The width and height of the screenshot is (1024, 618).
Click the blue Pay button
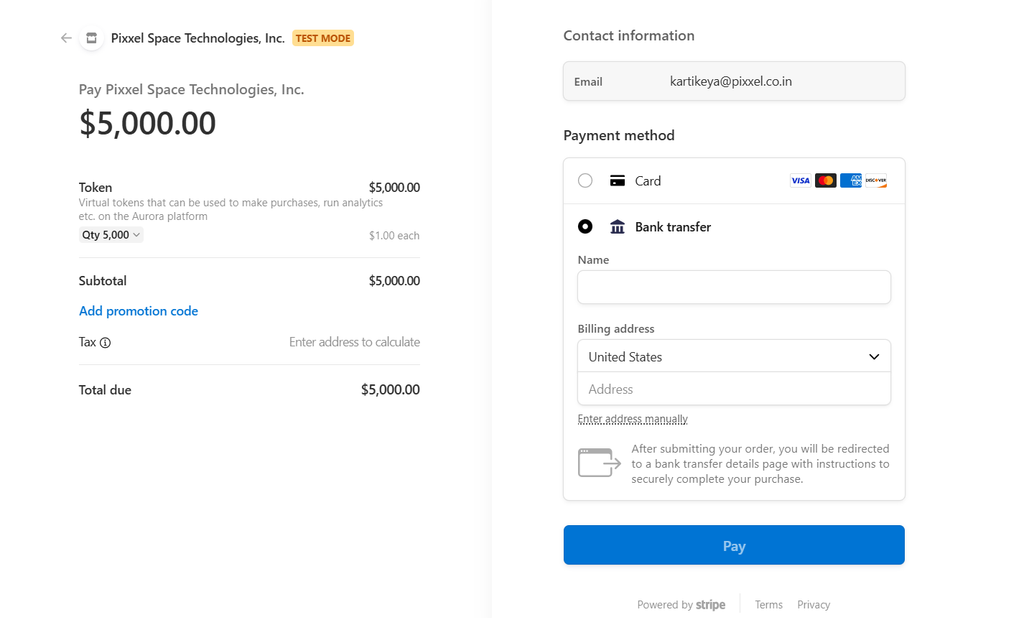tap(734, 545)
